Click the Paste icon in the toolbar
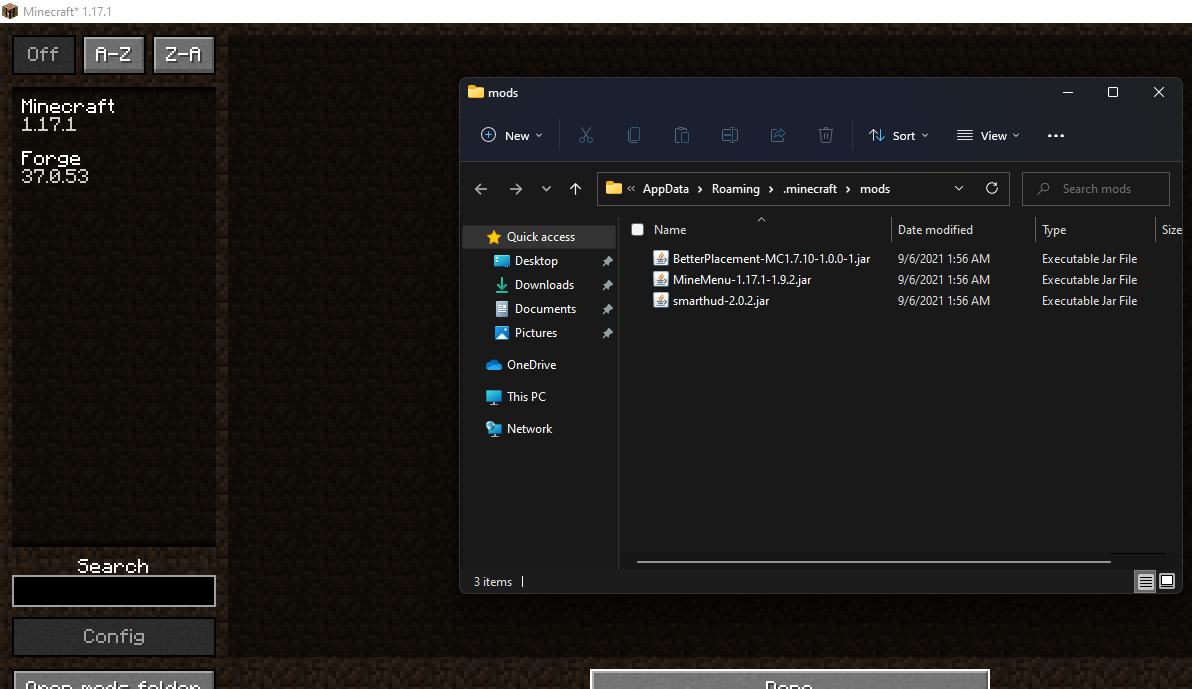The width and height of the screenshot is (1192, 689). (x=682, y=135)
